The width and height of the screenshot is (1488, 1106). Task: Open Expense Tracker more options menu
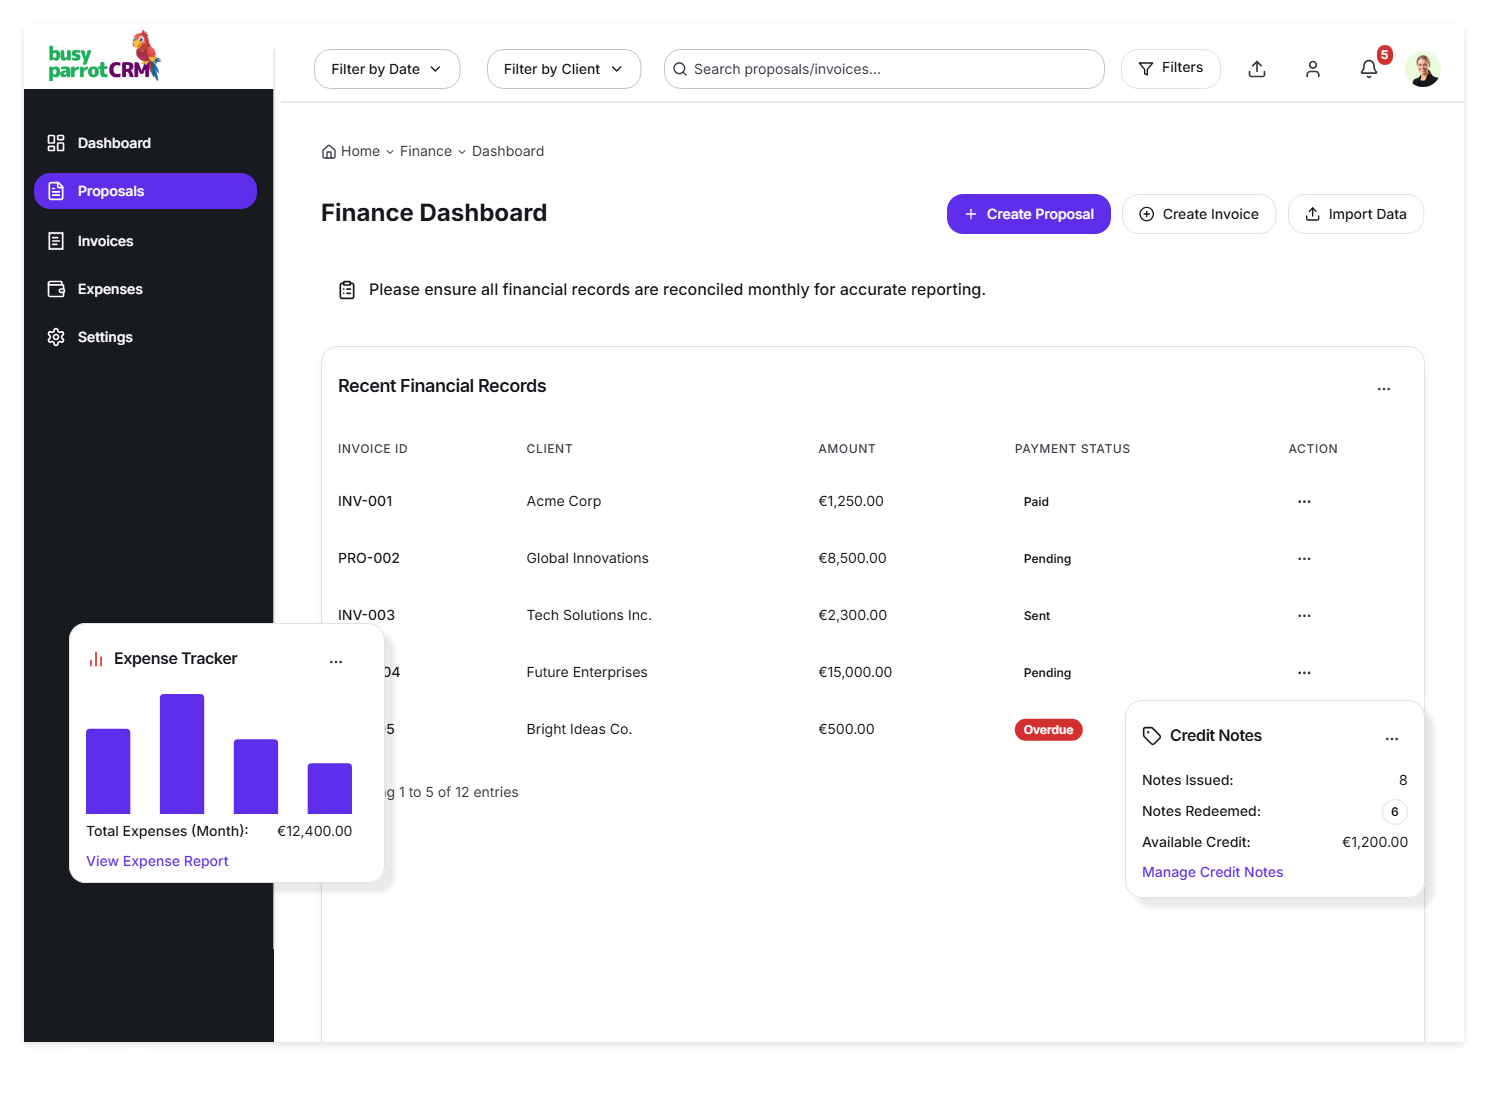tap(336, 661)
